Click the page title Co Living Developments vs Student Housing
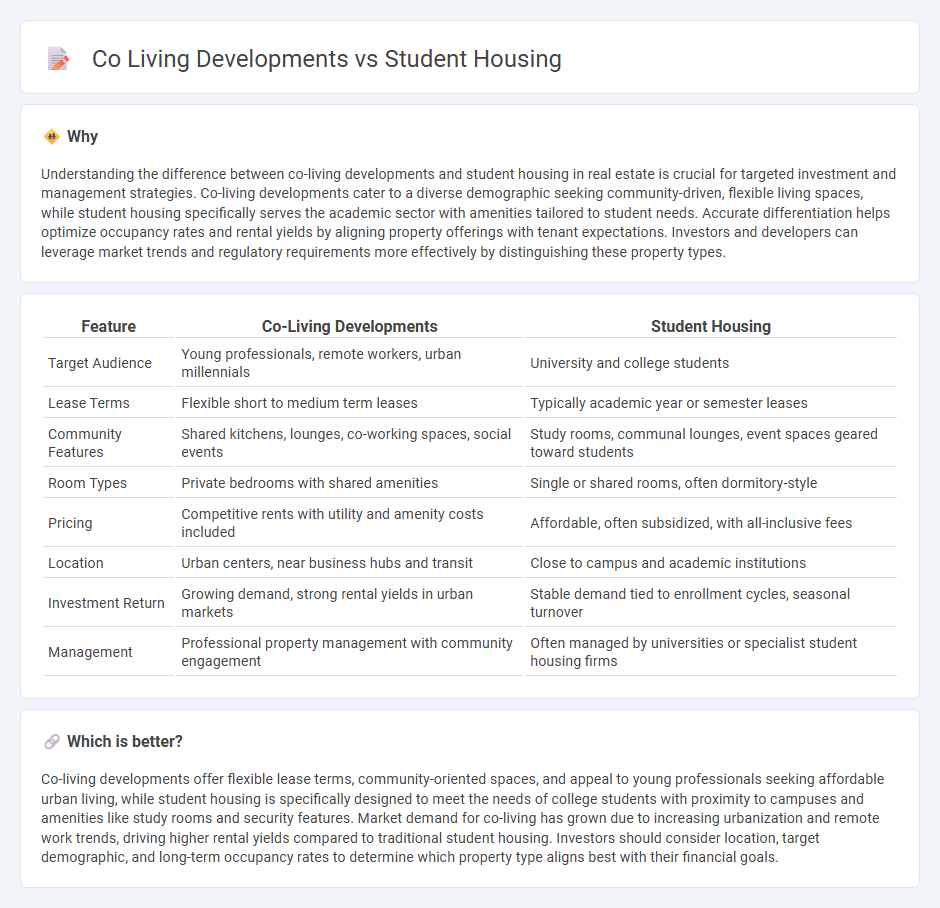 pyautogui.click(x=327, y=59)
